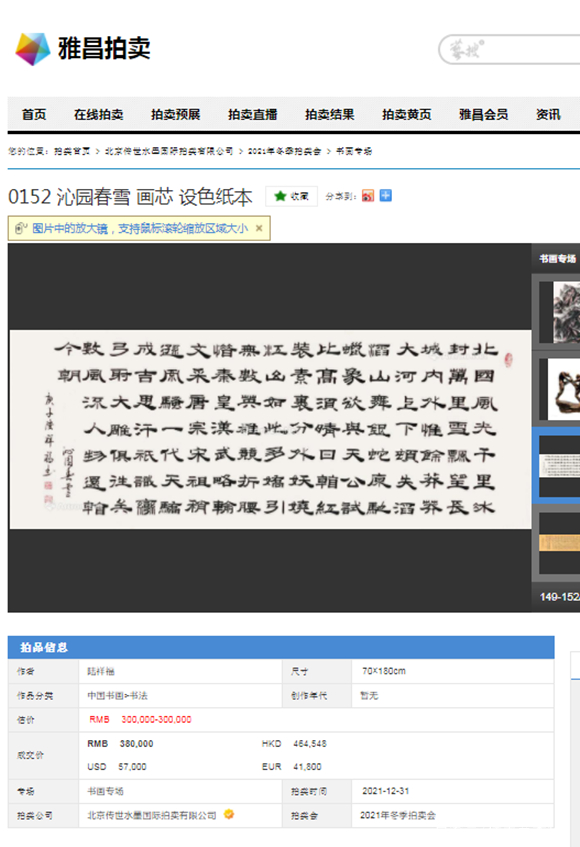Viewport: 580px width, 847px height.
Task: Open 书画专场 link in the info table
Action: [105, 791]
